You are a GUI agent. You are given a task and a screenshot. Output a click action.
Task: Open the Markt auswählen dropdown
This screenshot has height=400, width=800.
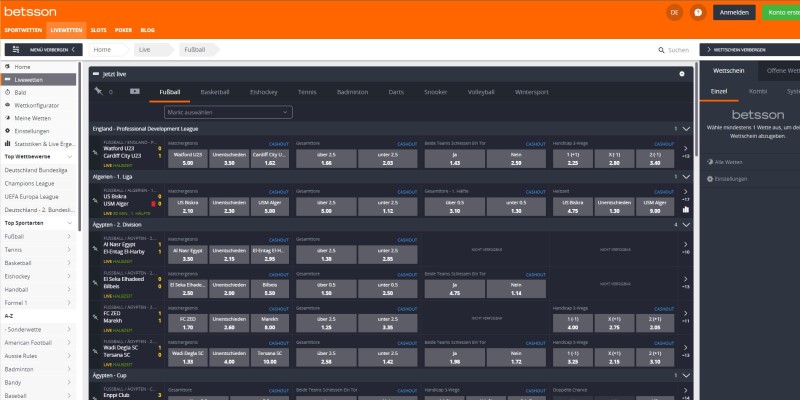(228, 112)
